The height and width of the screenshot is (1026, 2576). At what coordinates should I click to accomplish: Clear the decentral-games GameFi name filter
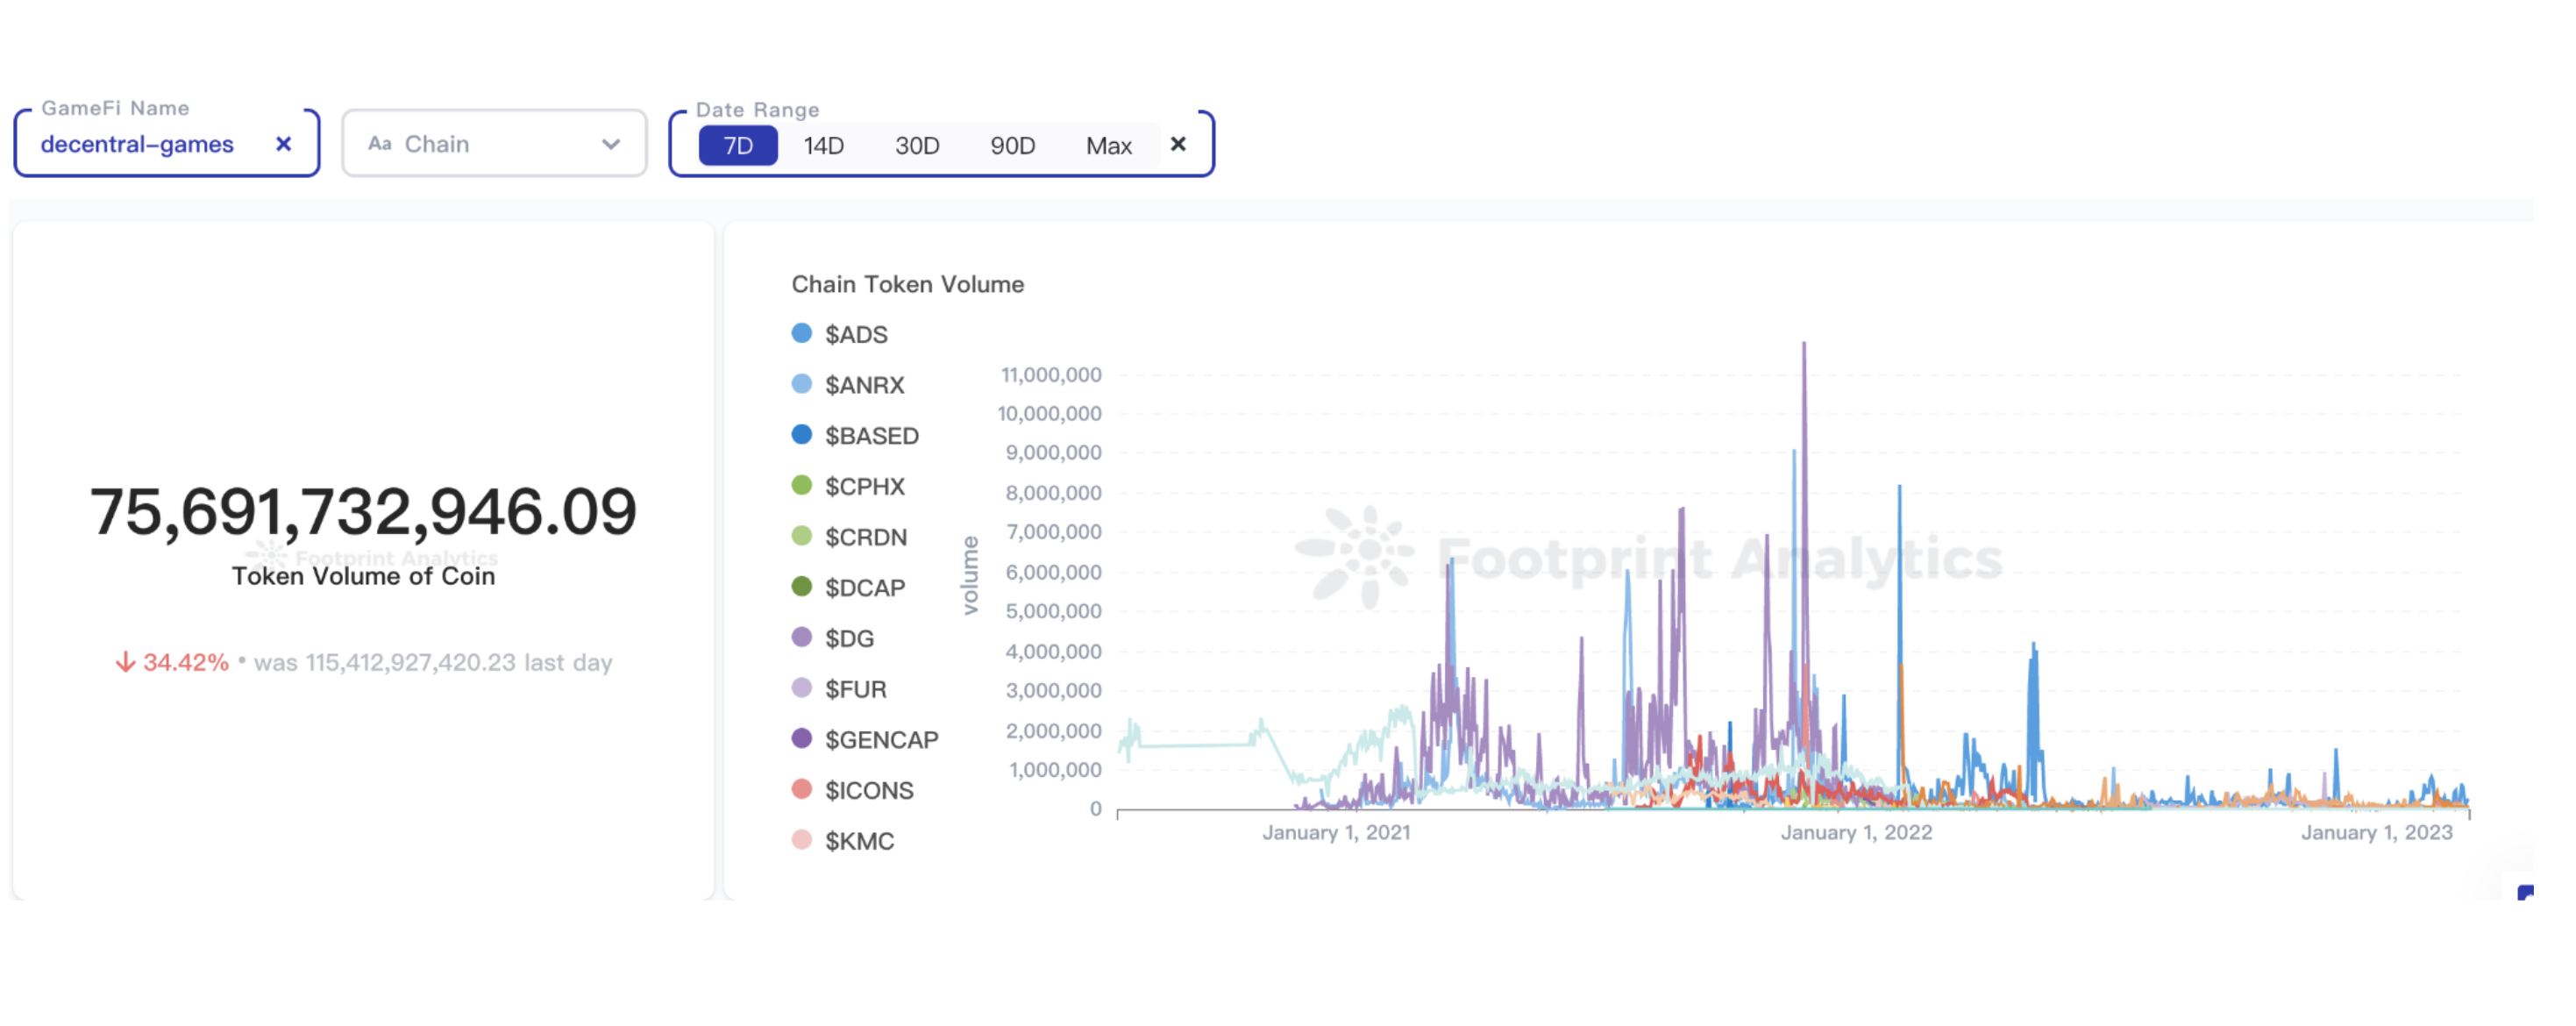point(284,144)
